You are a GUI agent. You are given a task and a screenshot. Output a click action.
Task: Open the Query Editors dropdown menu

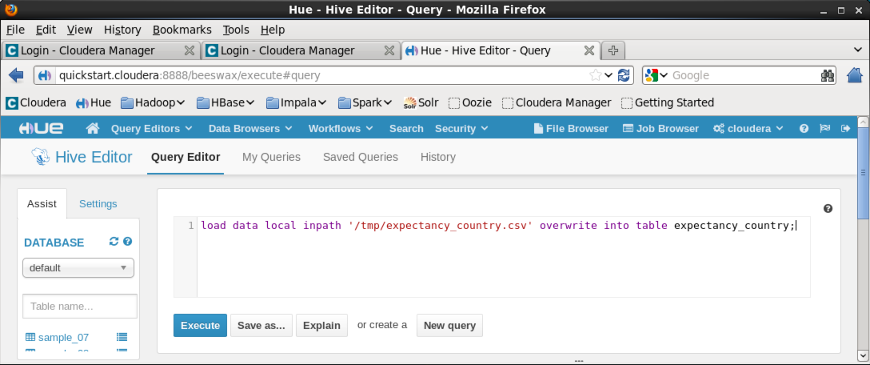[151, 129]
